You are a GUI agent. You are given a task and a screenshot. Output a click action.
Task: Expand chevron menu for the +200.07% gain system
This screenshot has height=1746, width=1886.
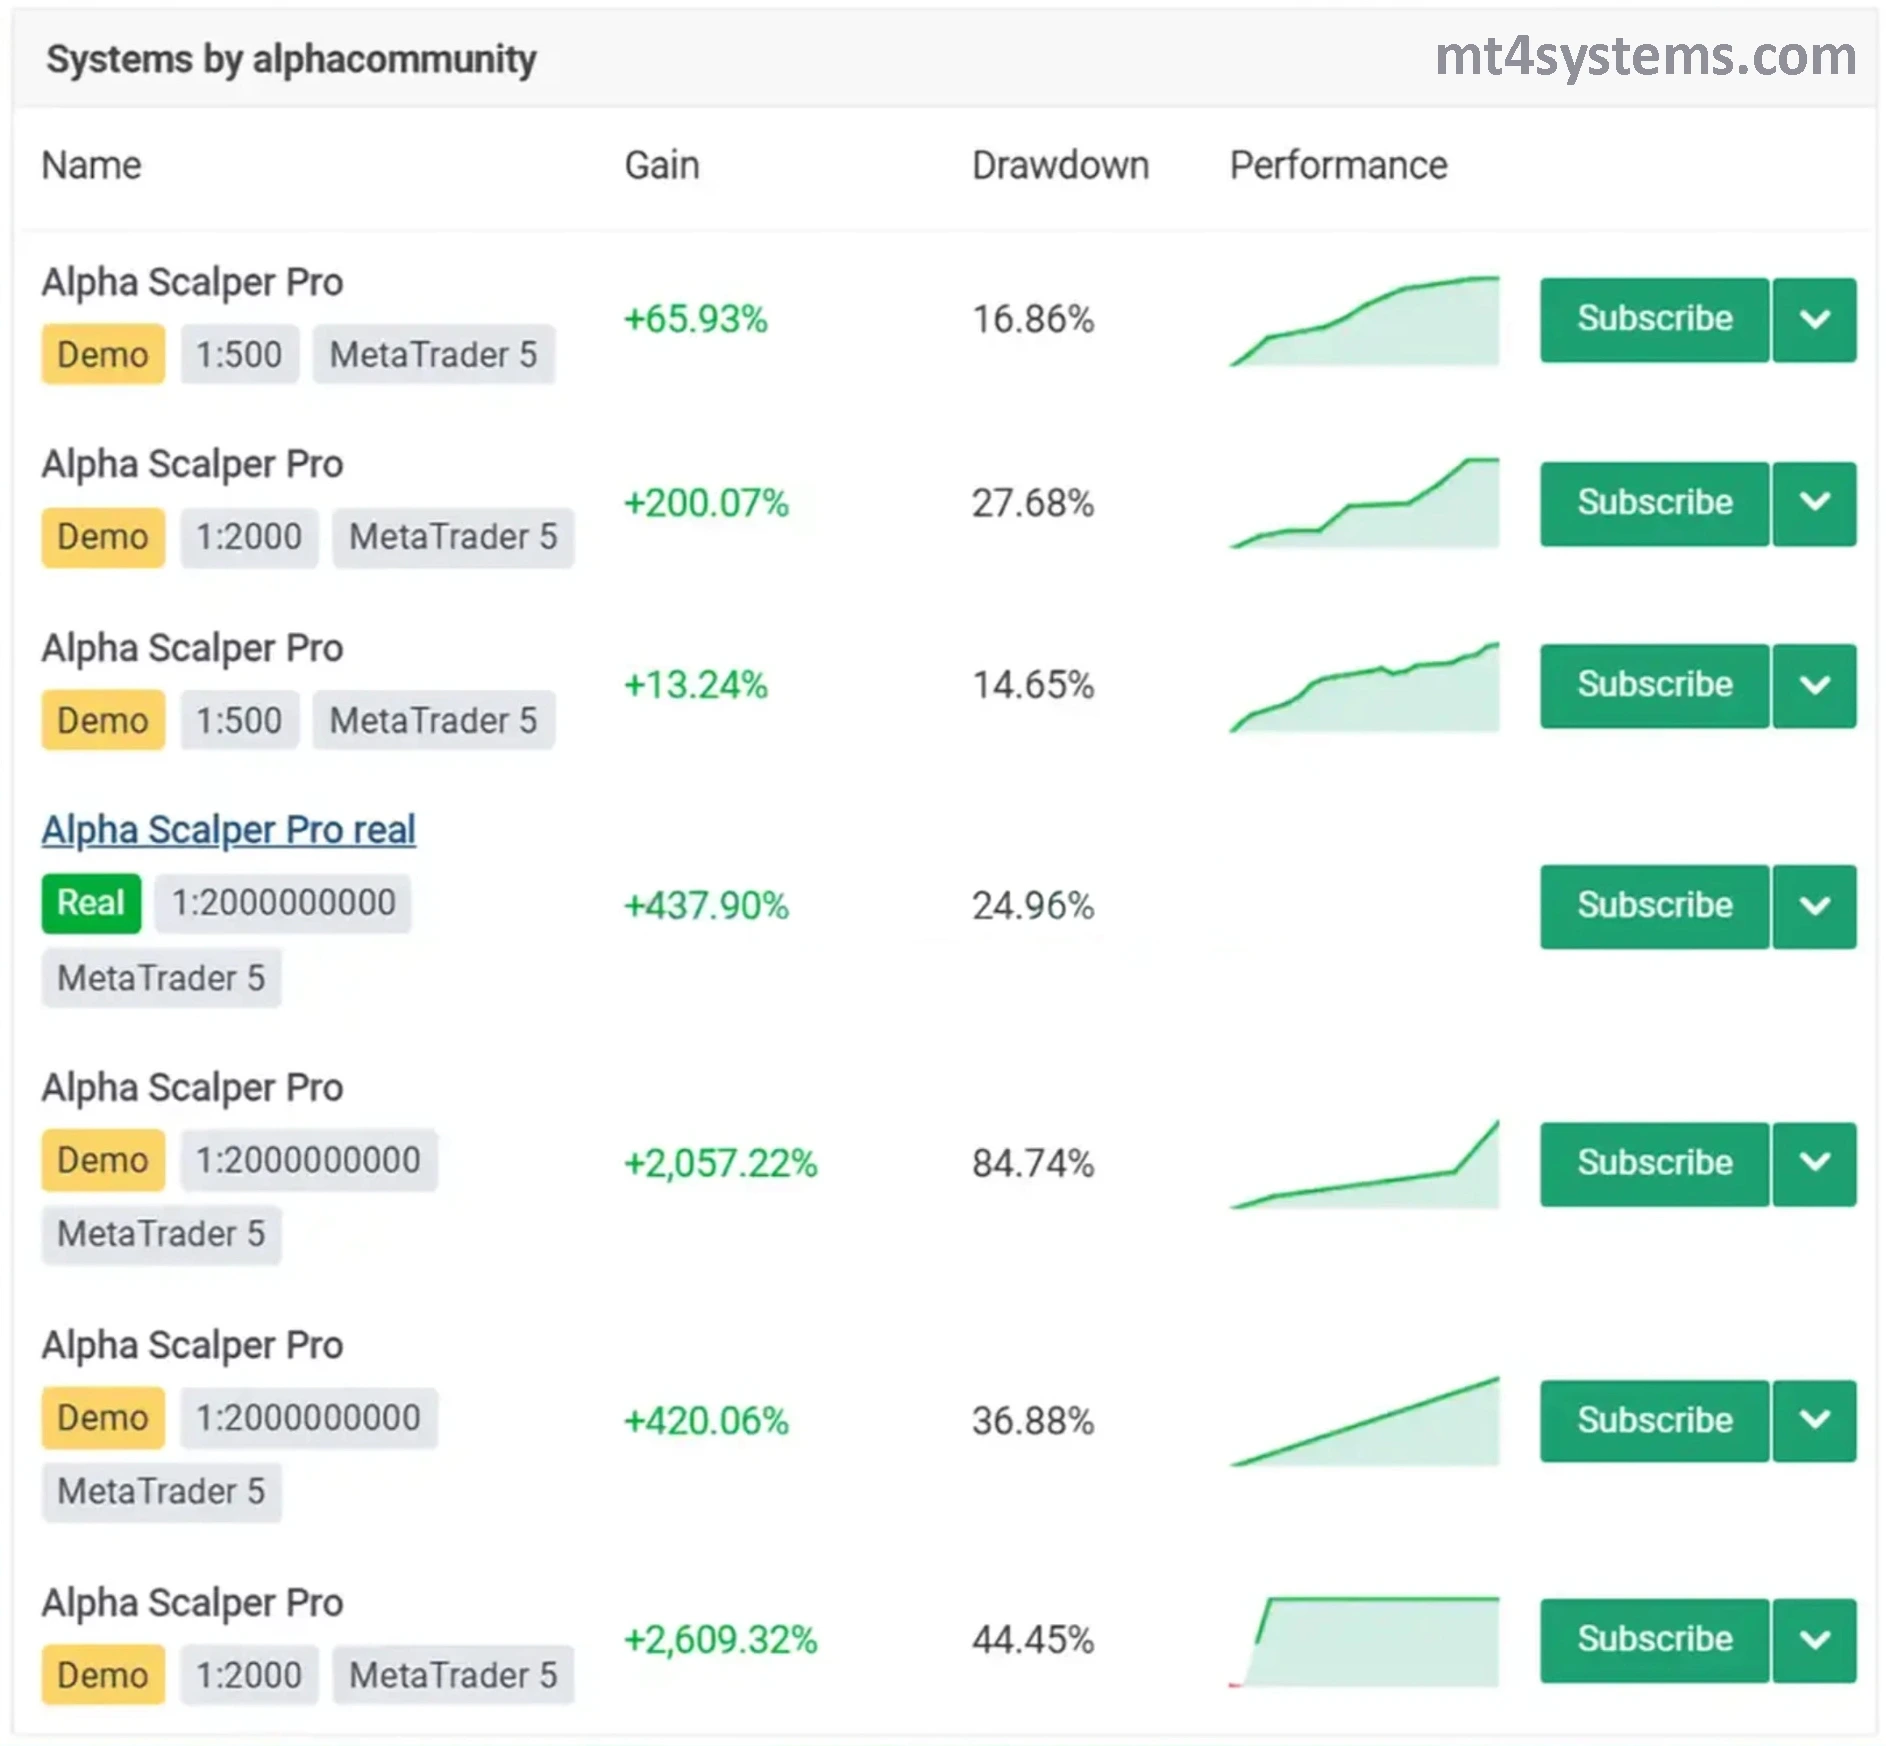click(x=1814, y=503)
